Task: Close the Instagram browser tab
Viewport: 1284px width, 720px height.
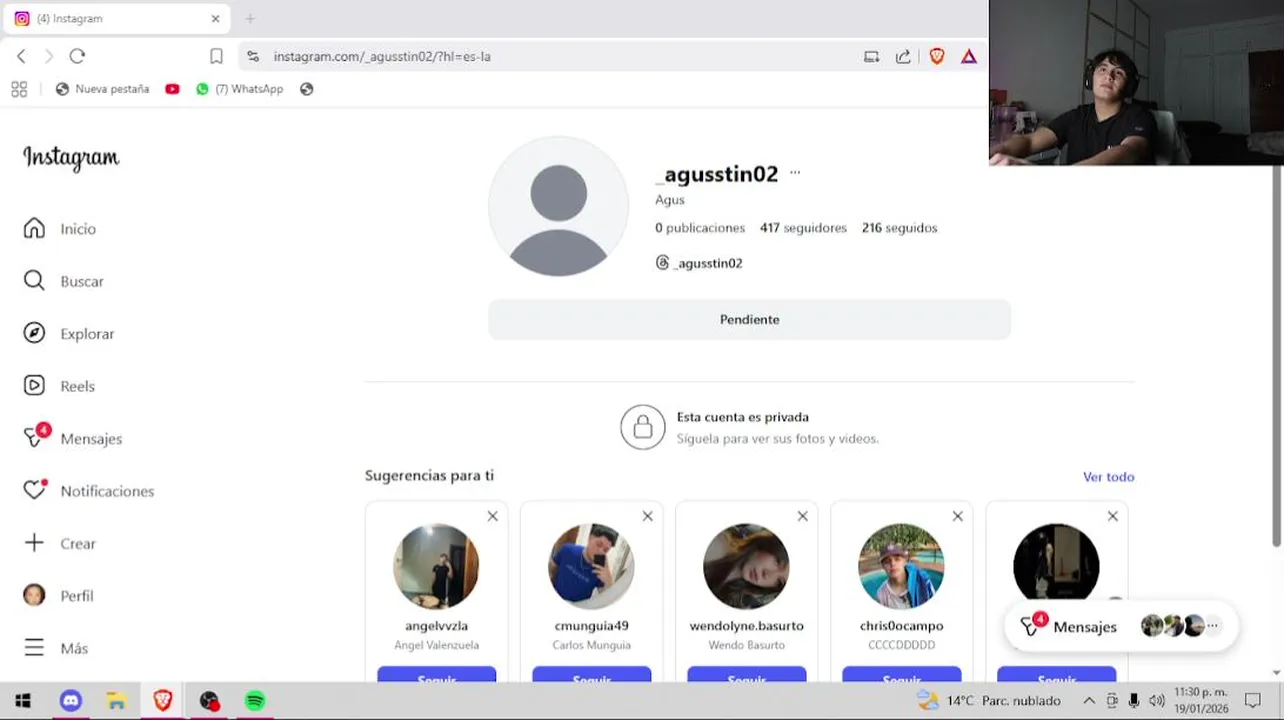Action: pyautogui.click(x=215, y=18)
